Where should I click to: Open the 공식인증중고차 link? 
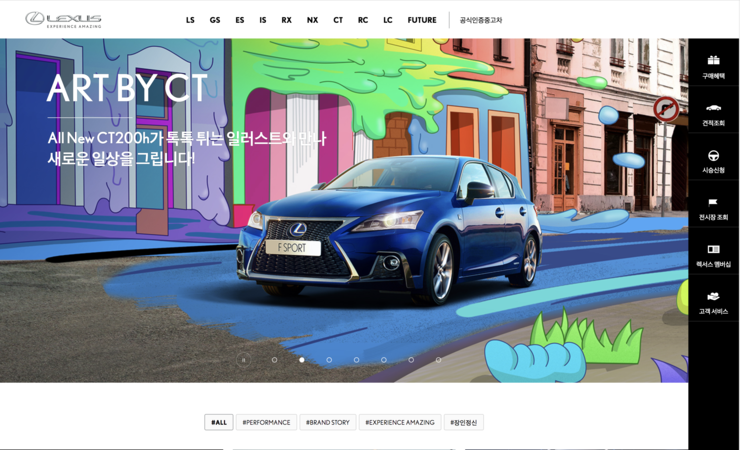481,20
